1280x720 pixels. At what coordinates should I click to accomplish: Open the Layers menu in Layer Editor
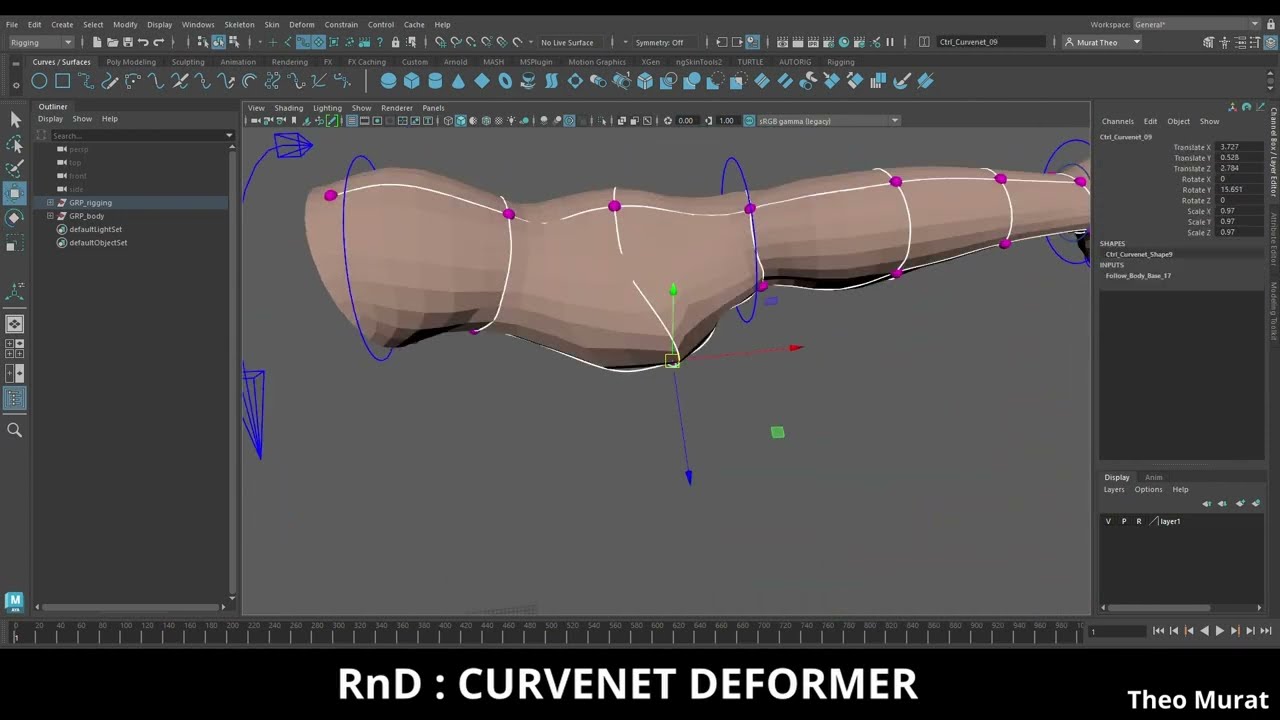pyautogui.click(x=1114, y=489)
